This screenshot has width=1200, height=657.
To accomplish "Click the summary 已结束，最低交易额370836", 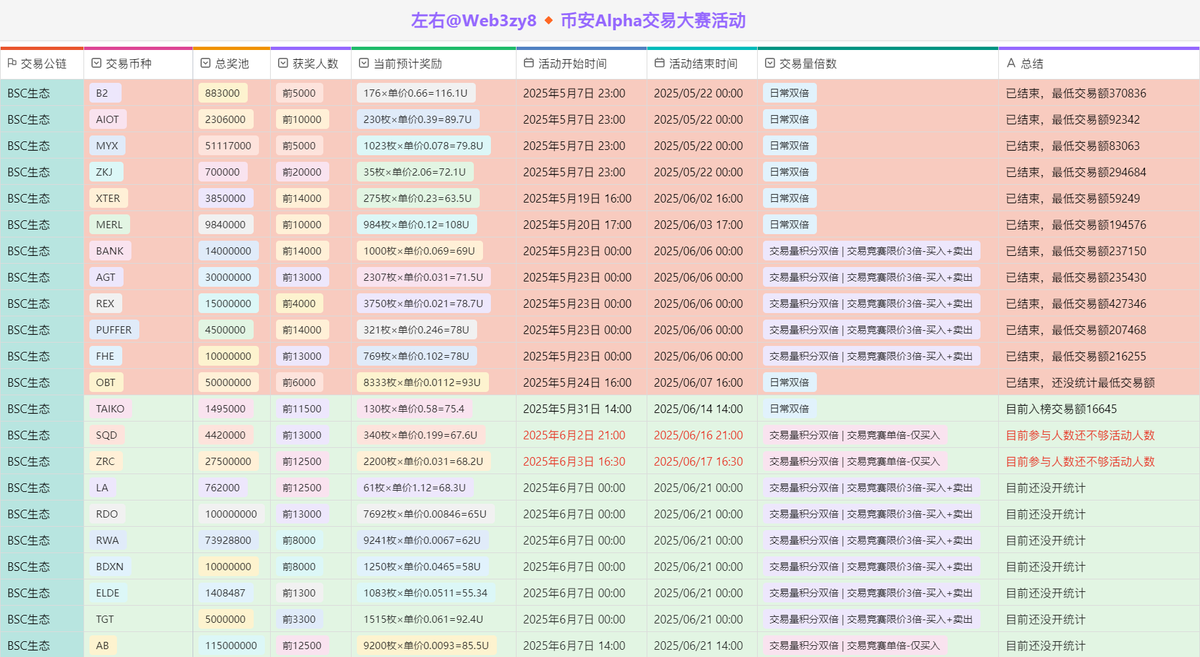I will tap(1076, 93).
